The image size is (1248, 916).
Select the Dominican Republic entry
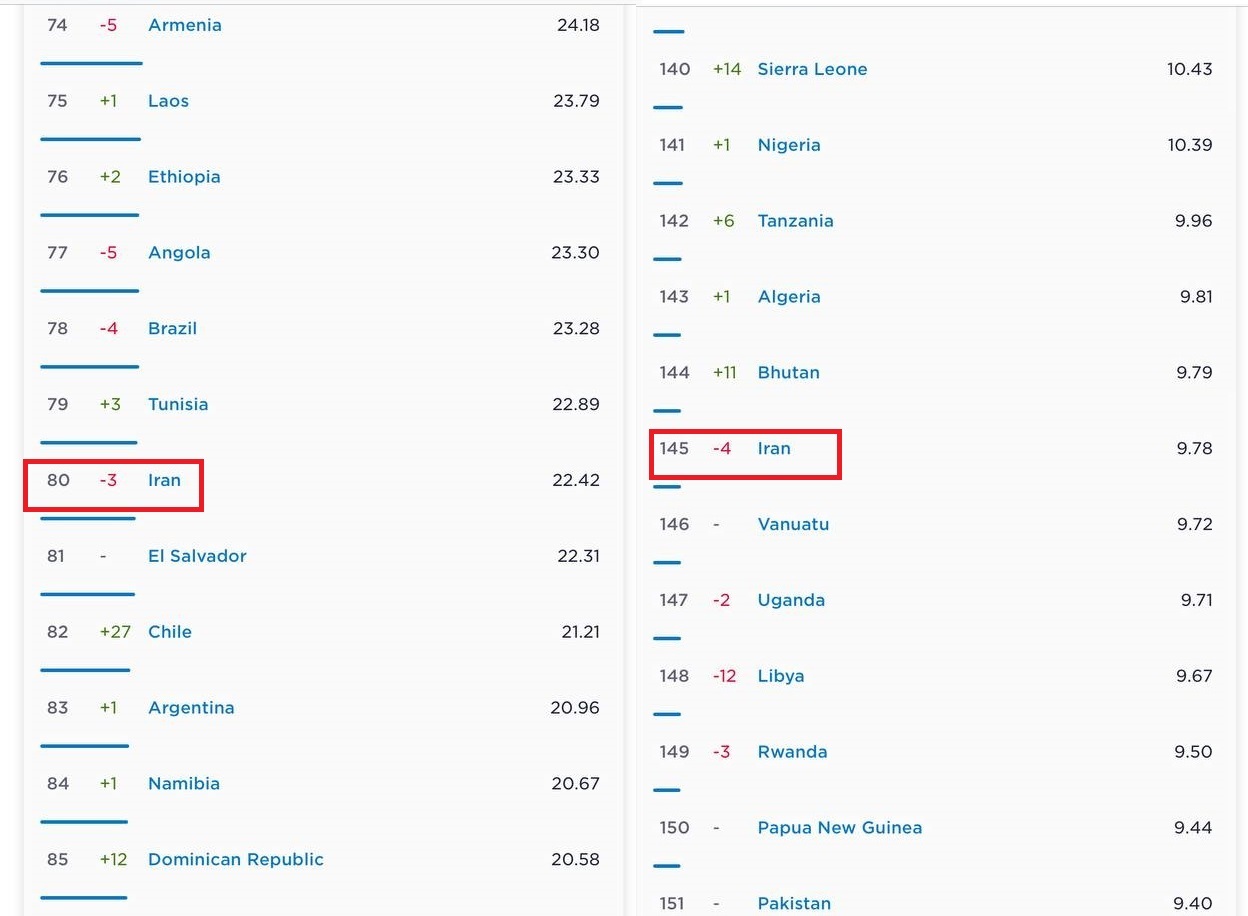[x=236, y=860]
